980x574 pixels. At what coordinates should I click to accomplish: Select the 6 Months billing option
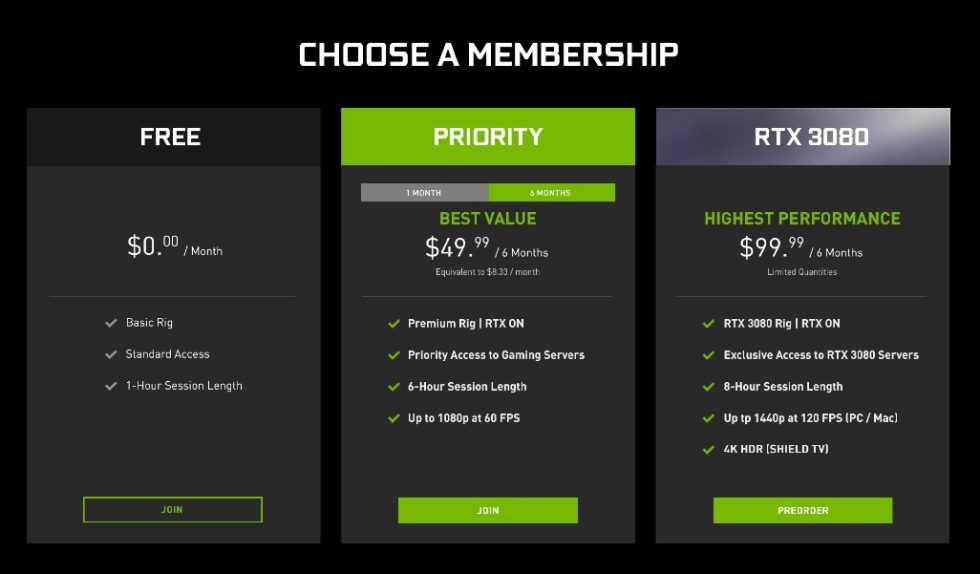pyautogui.click(x=551, y=193)
